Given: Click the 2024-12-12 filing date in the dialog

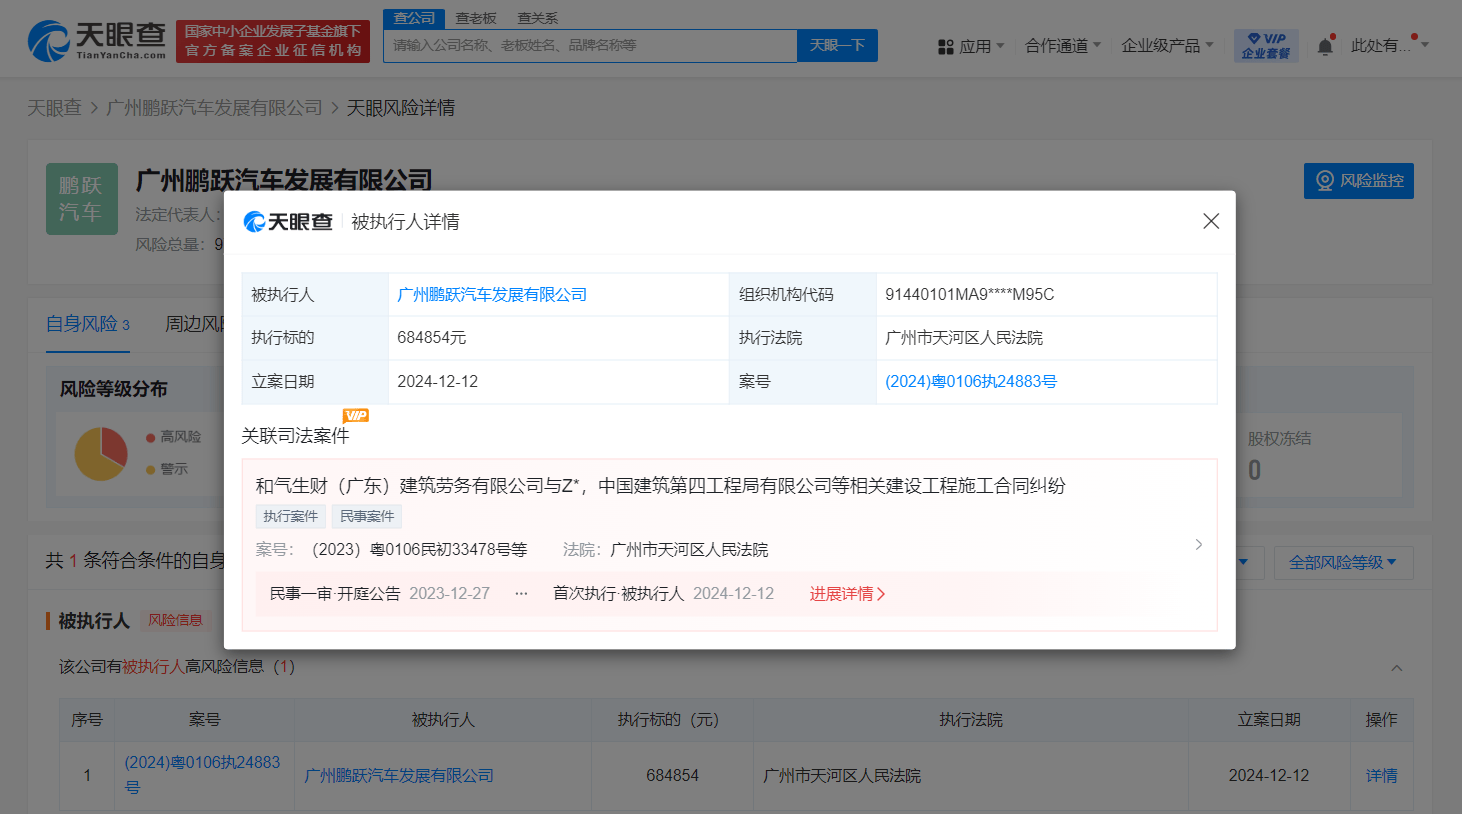Looking at the screenshot, I should (438, 382).
